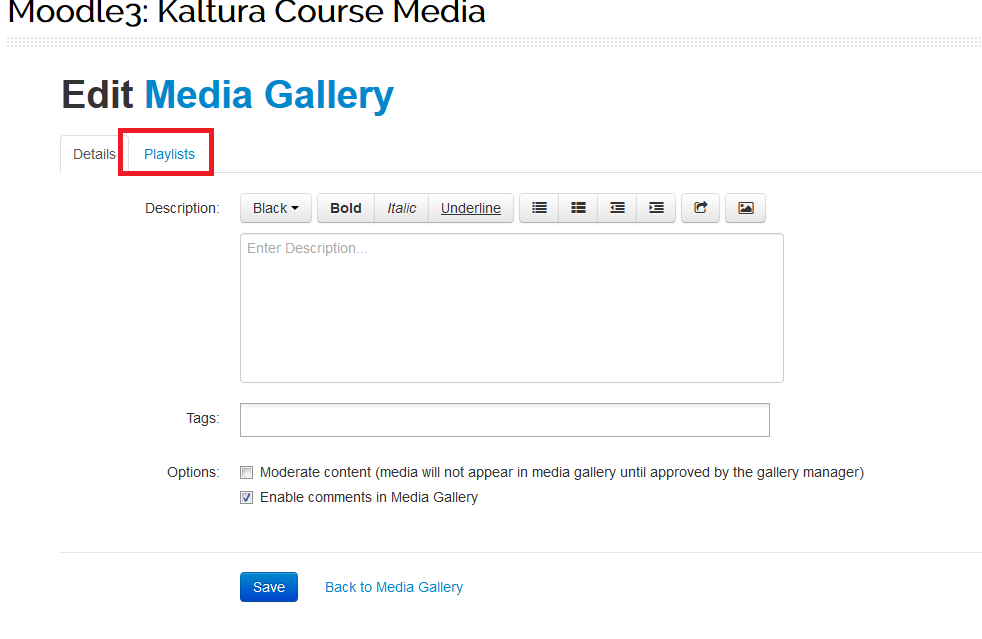Insert an ordered list
The height and width of the screenshot is (639, 982).
coord(578,208)
